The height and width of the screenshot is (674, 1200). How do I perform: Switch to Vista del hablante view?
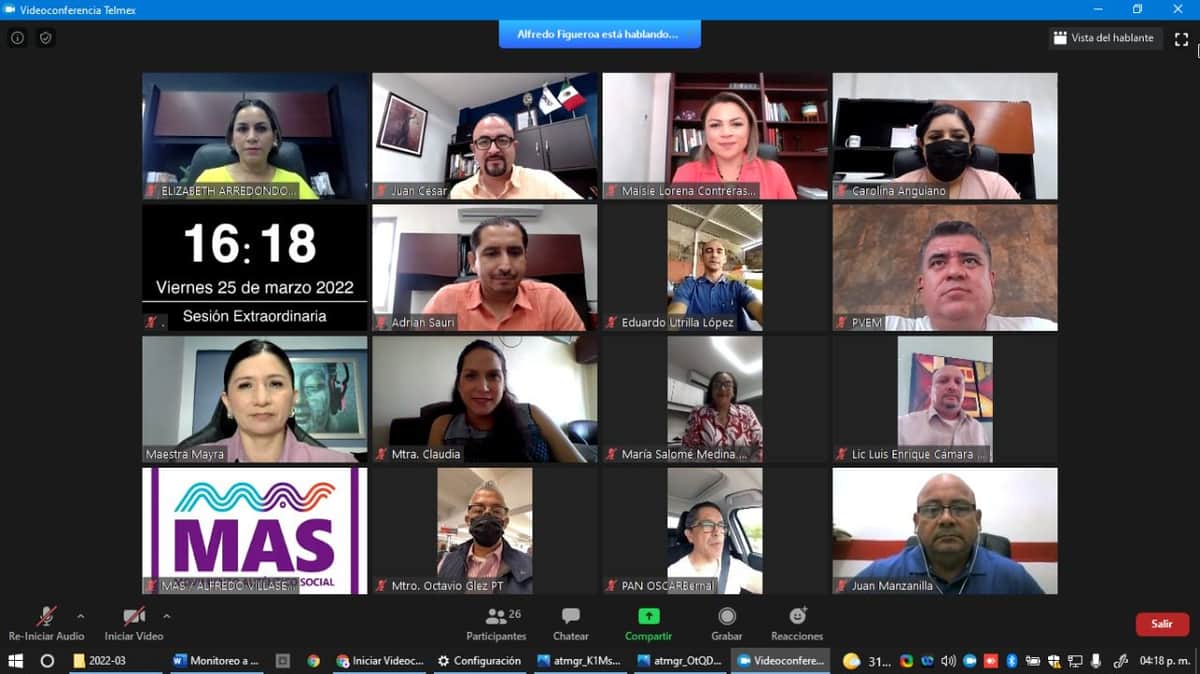[x=1104, y=38]
